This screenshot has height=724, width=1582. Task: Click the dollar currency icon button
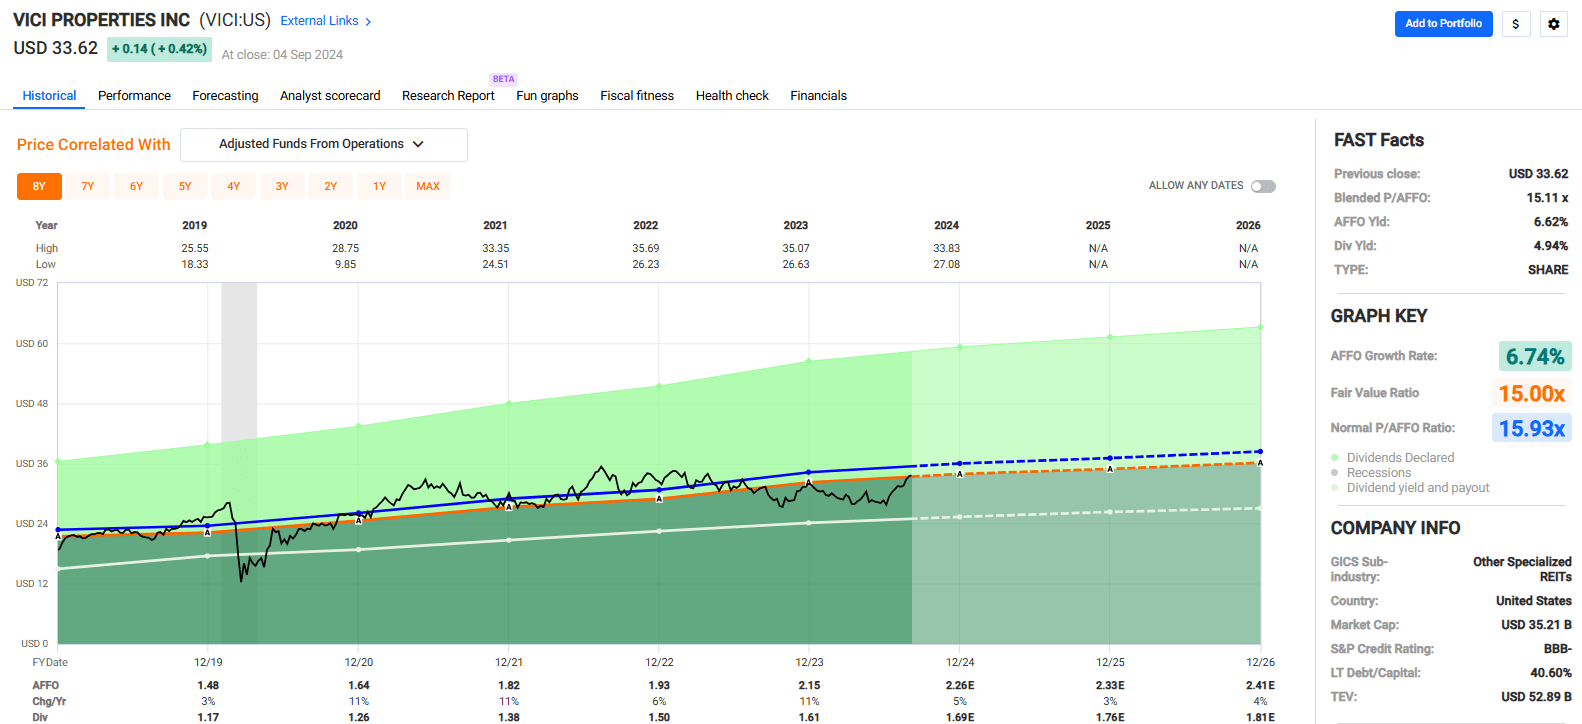point(1516,24)
